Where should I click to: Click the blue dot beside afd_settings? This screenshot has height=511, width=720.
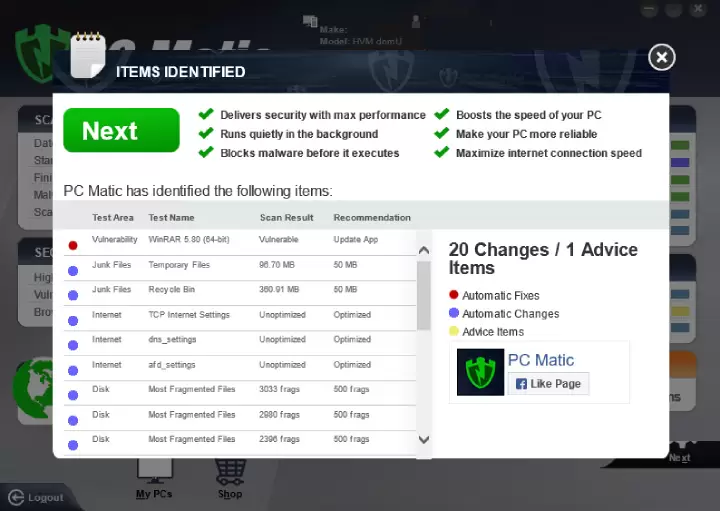coord(73,370)
